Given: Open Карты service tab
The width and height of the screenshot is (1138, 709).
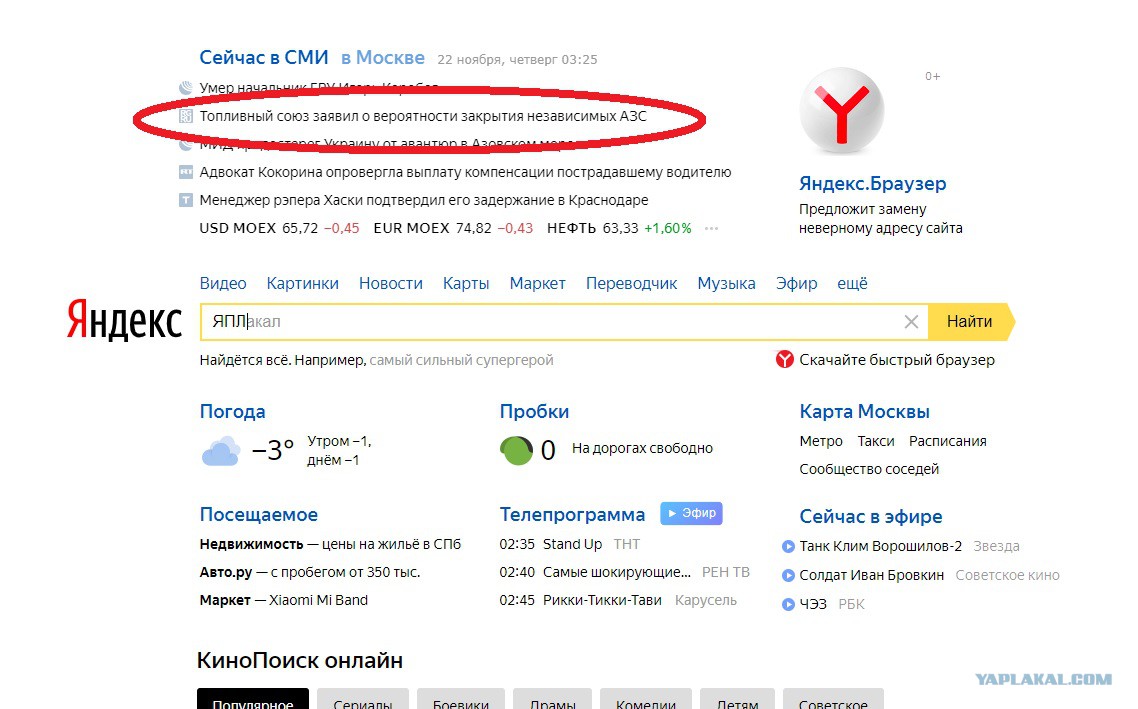Looking at the screenshot, I should 466,283.
